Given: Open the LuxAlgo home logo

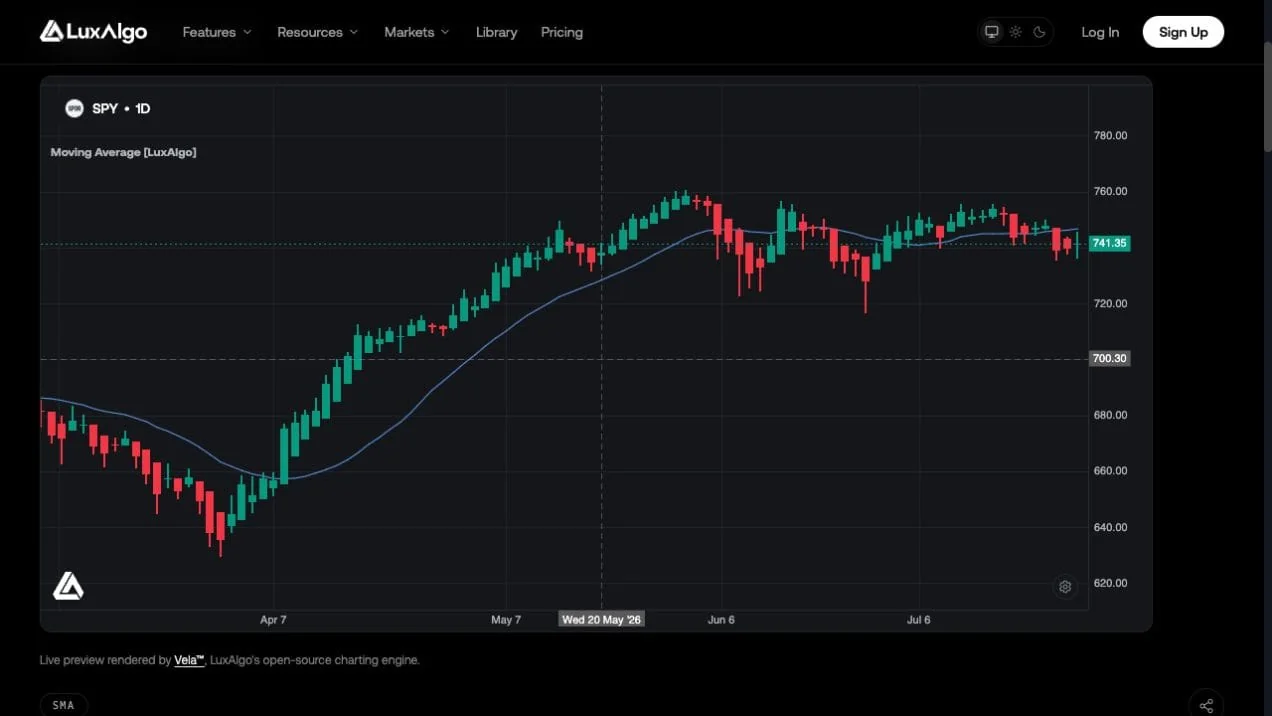Looking at the screenshot, I should [x=93, y=32].
